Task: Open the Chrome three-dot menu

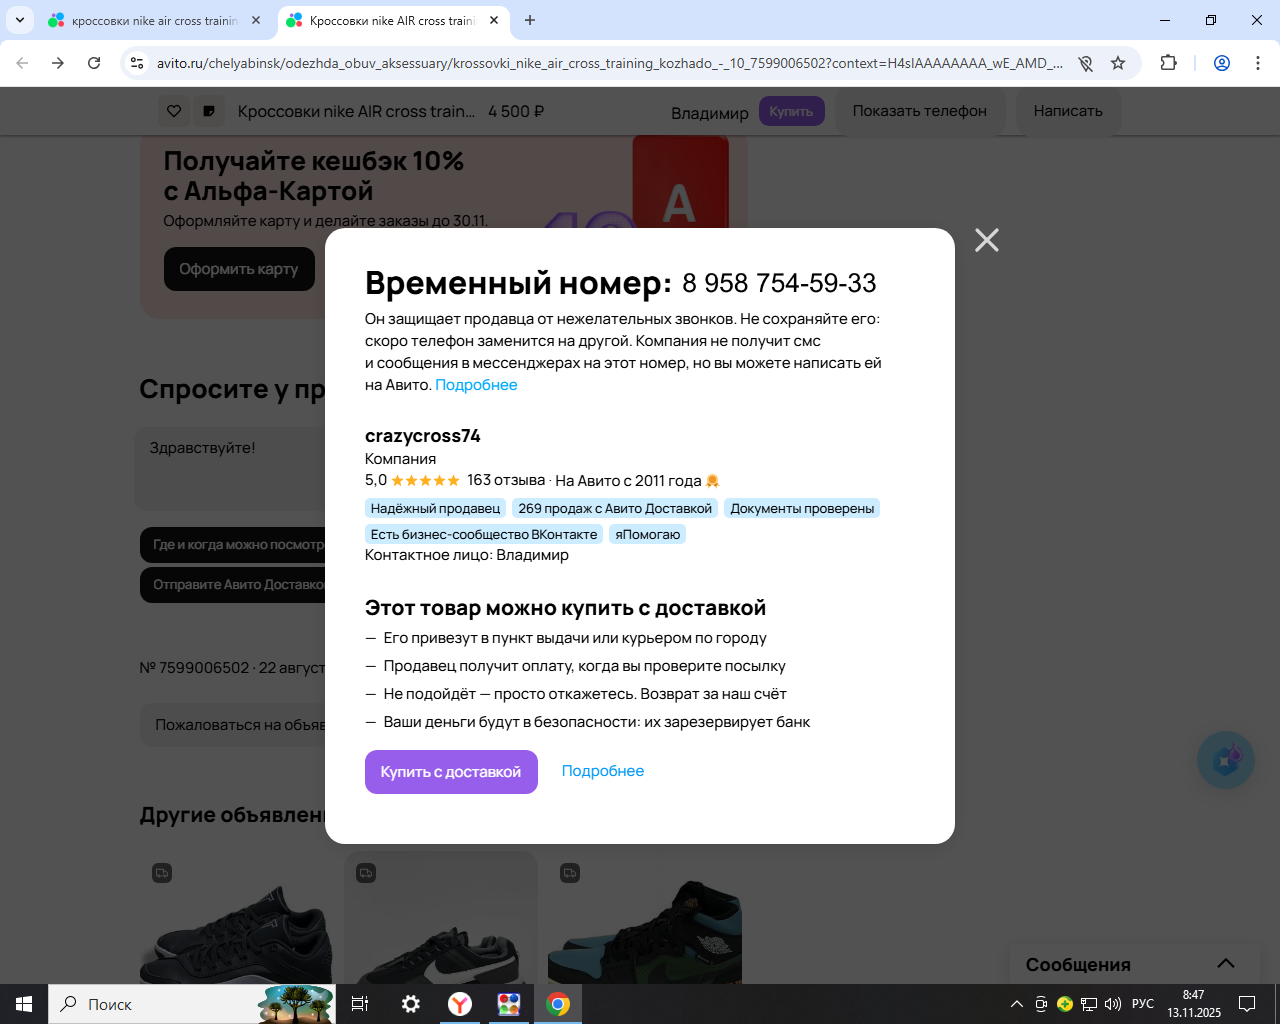Action: 1258,63
